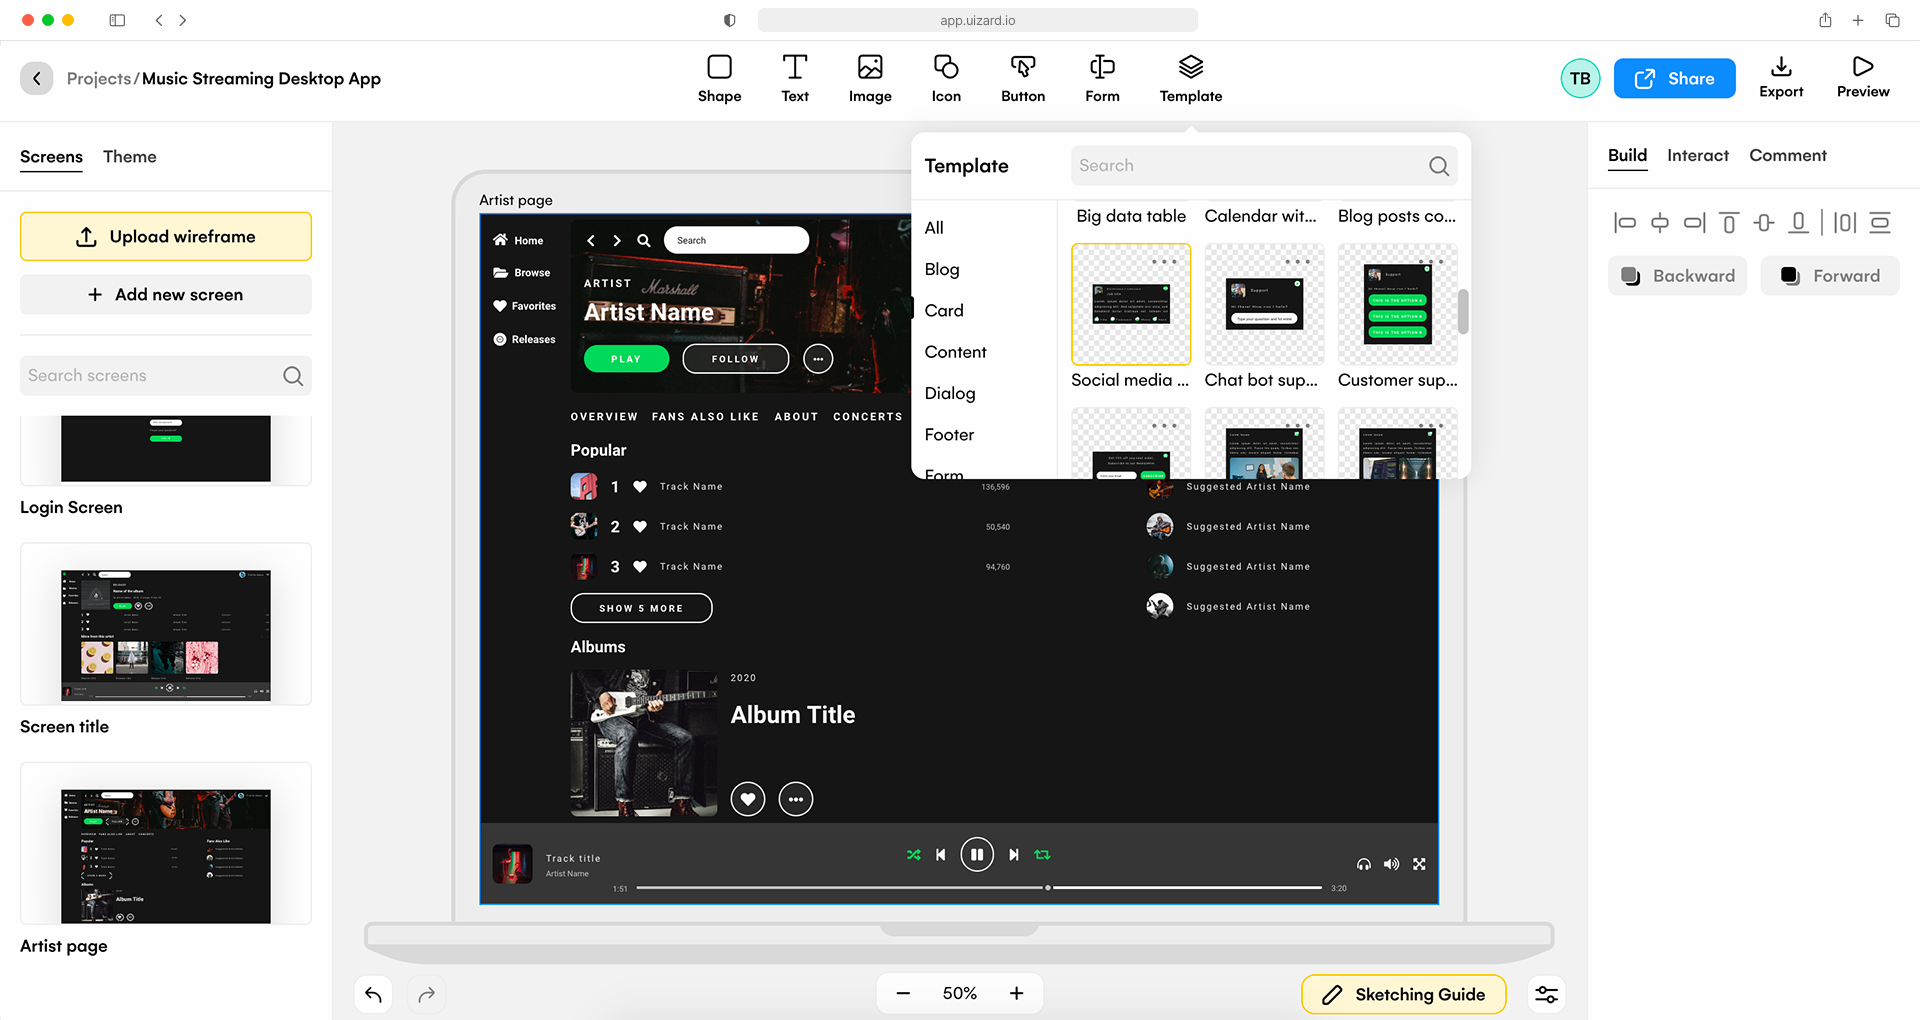Filter templates by Dialog category

pyautogui.click(x=949, y=393)
